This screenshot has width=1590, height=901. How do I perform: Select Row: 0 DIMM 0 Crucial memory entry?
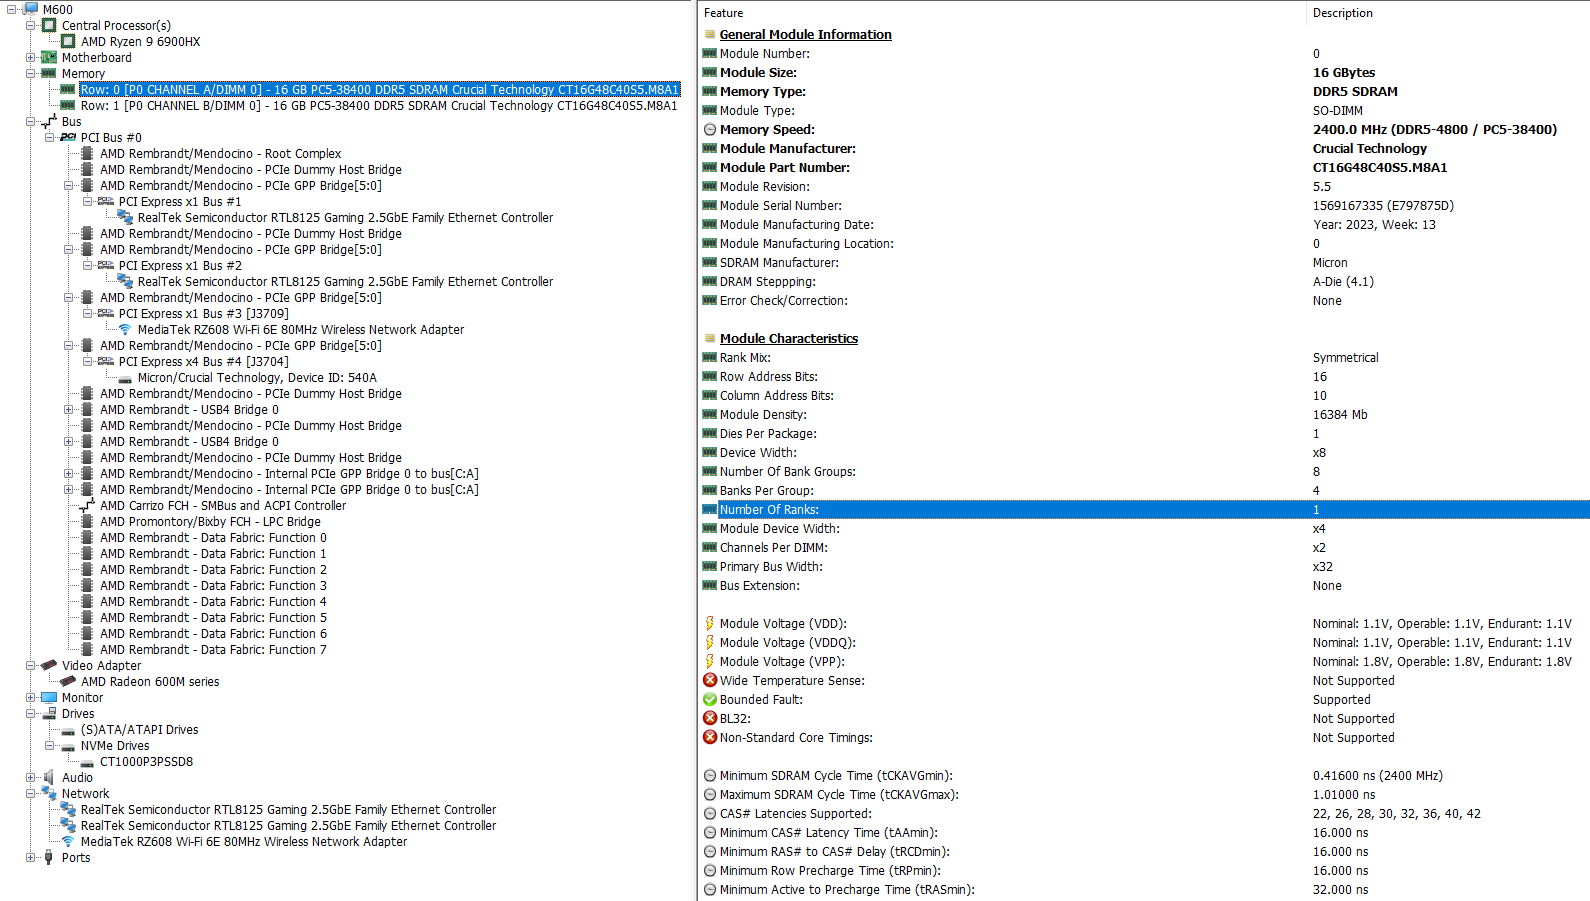click(379, 89)
